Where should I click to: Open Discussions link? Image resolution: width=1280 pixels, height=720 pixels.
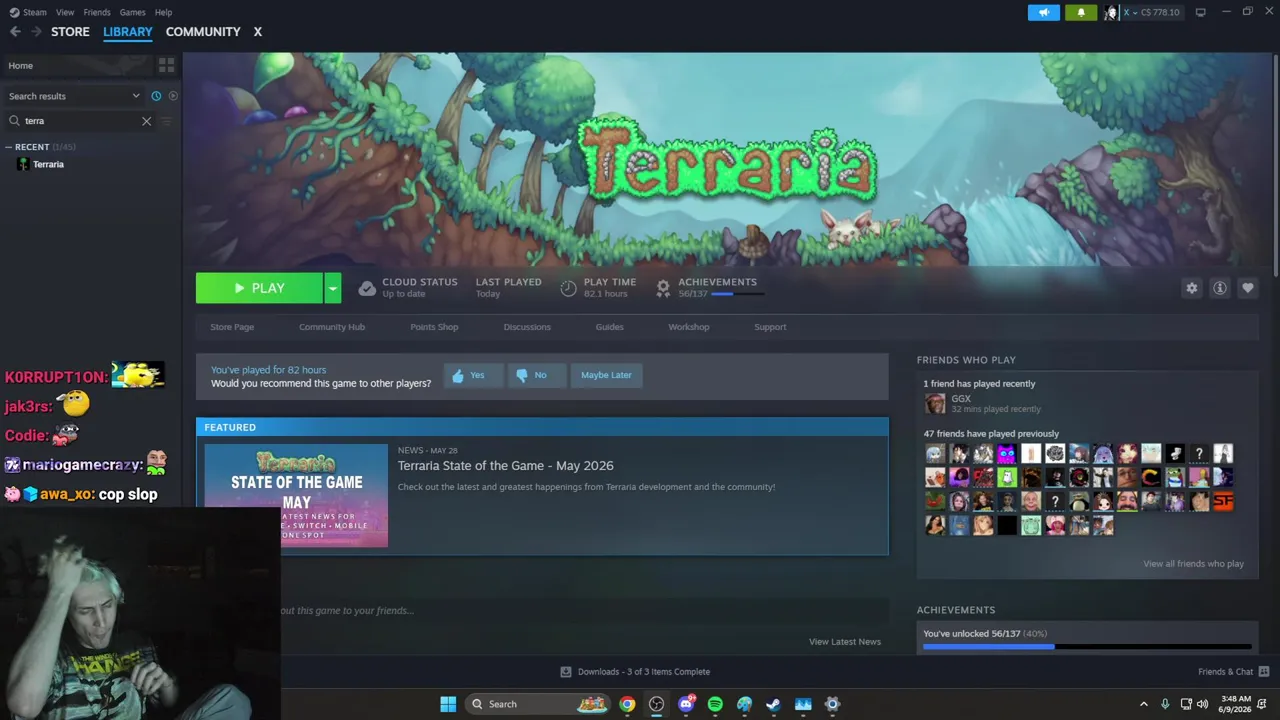pos(527,327)
